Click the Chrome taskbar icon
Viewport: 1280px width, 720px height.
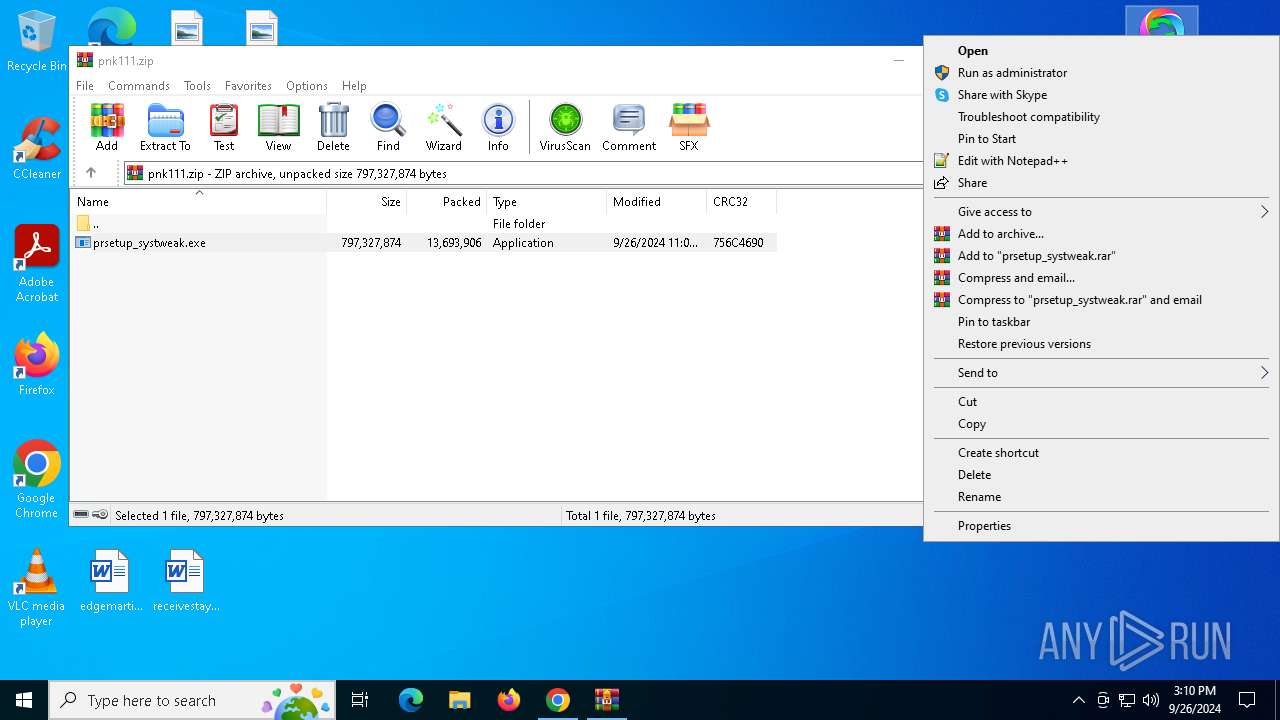click(558, 700)
